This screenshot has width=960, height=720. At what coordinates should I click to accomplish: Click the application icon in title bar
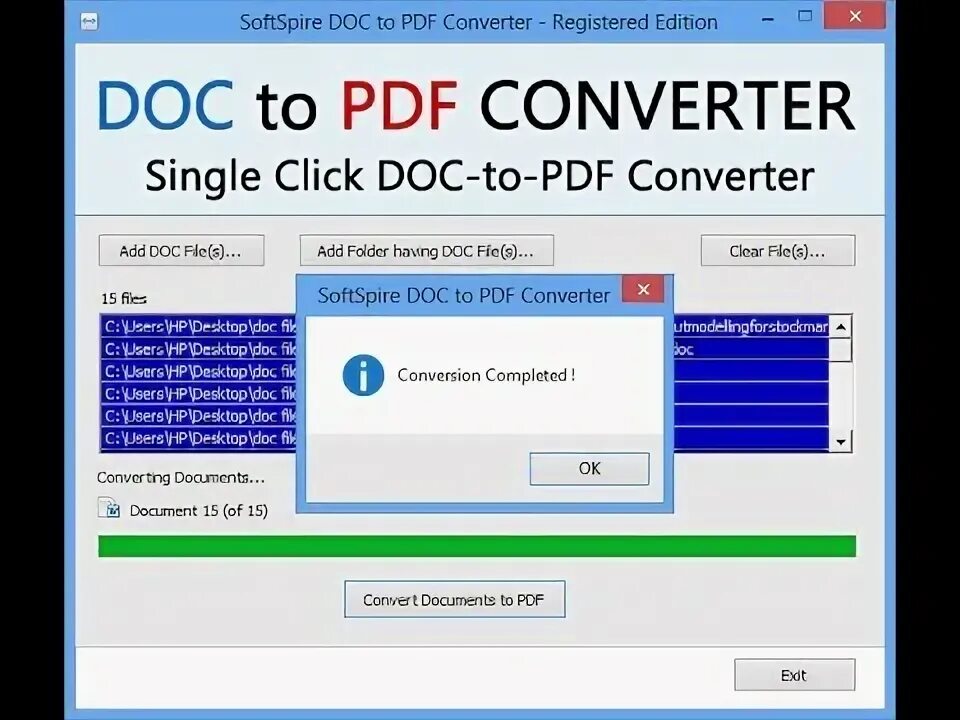pyautogui.click(x=89, y=22)
